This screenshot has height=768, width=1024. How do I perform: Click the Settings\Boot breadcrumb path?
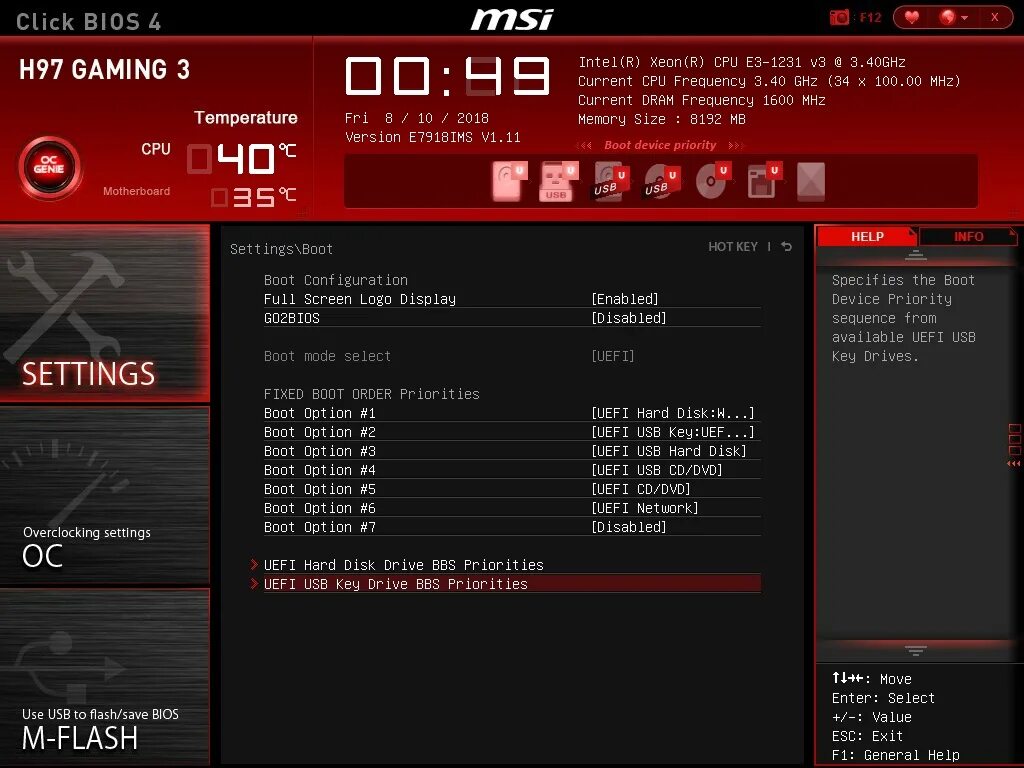coord(281,249)
